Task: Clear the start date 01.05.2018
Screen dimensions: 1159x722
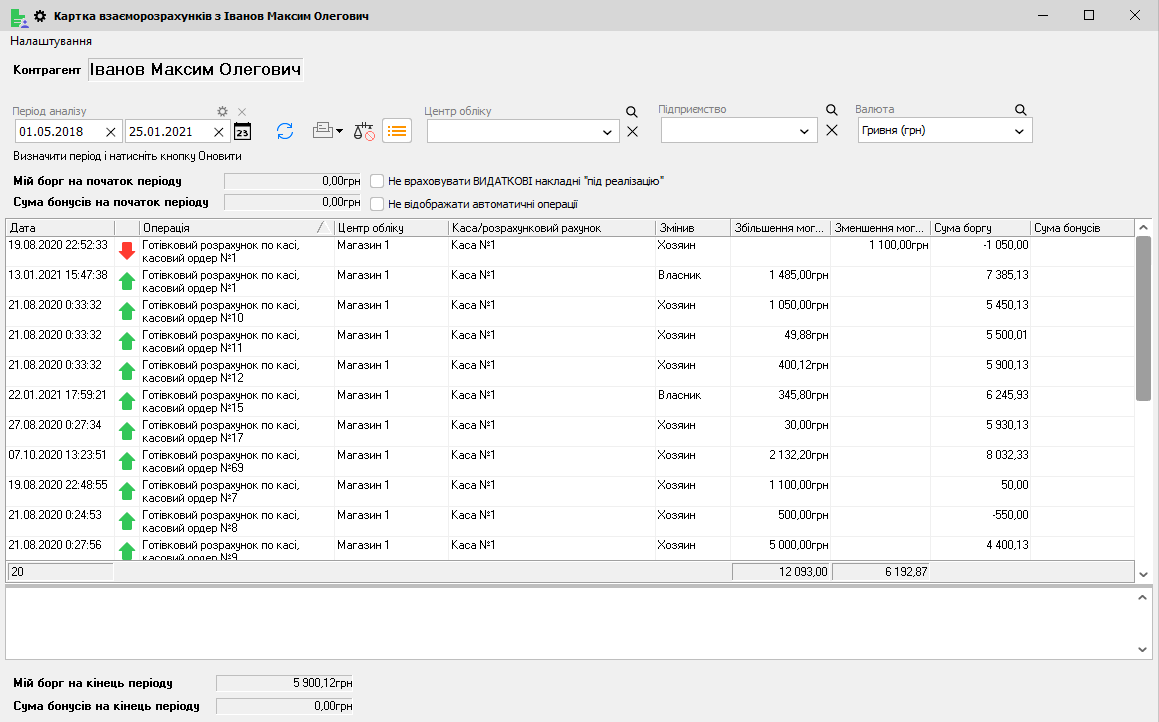Action: click(x=111, y=131)
